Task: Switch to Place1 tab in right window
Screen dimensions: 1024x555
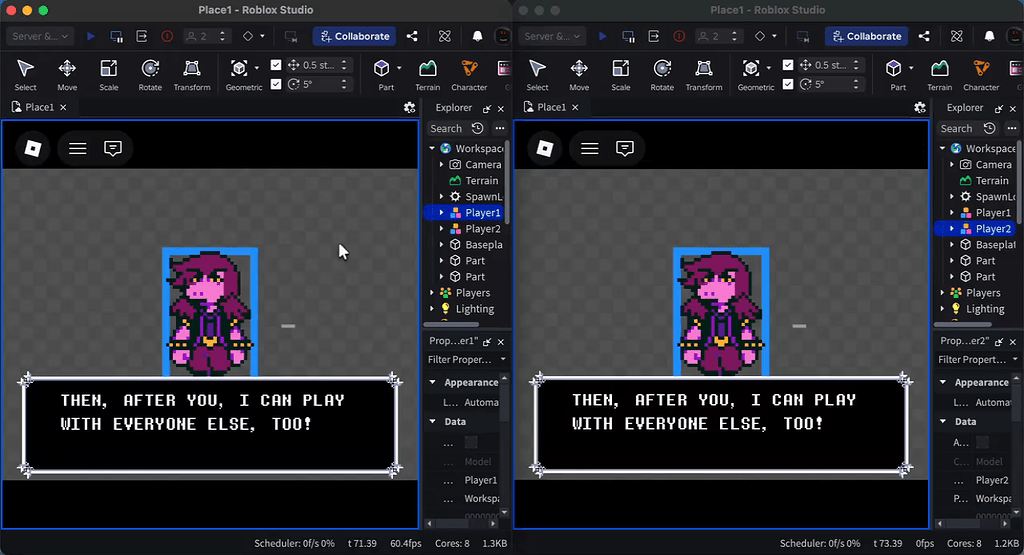Action: [x=551, y=107]
